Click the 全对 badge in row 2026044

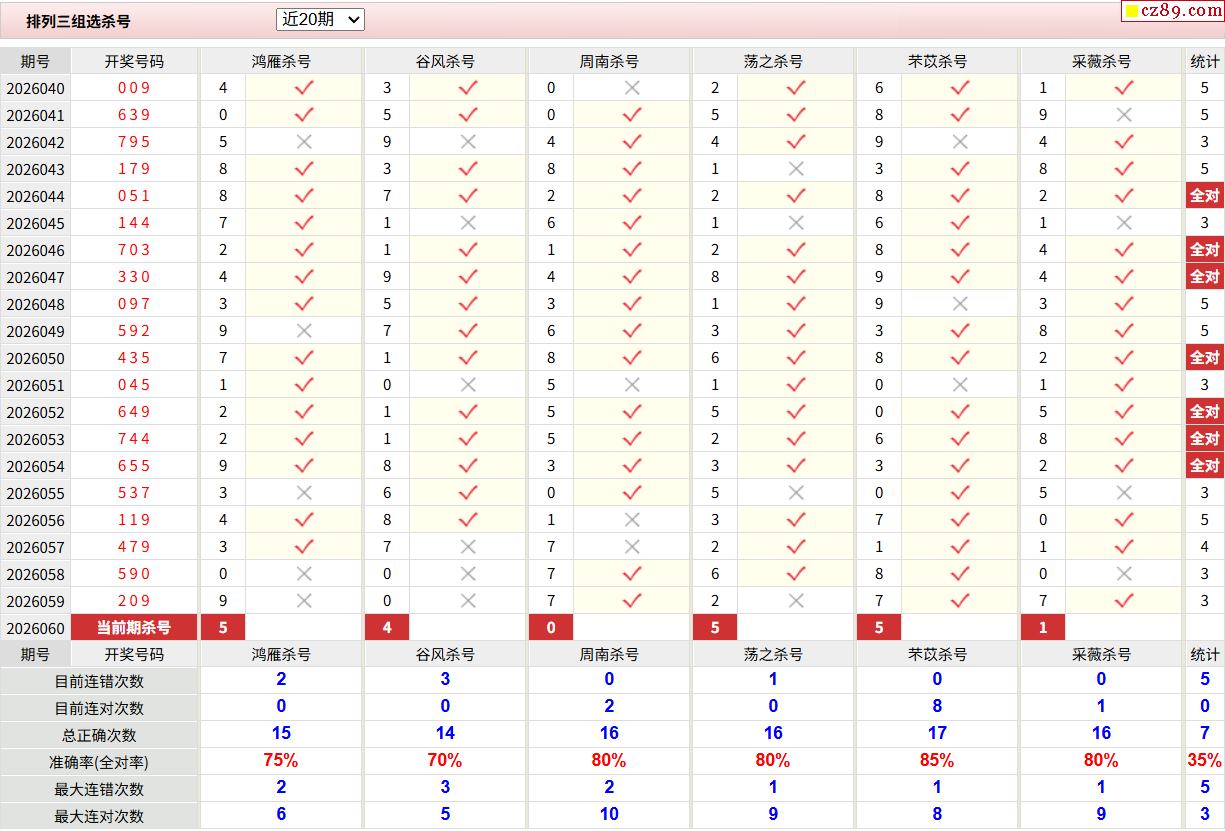pos(1204,196)
